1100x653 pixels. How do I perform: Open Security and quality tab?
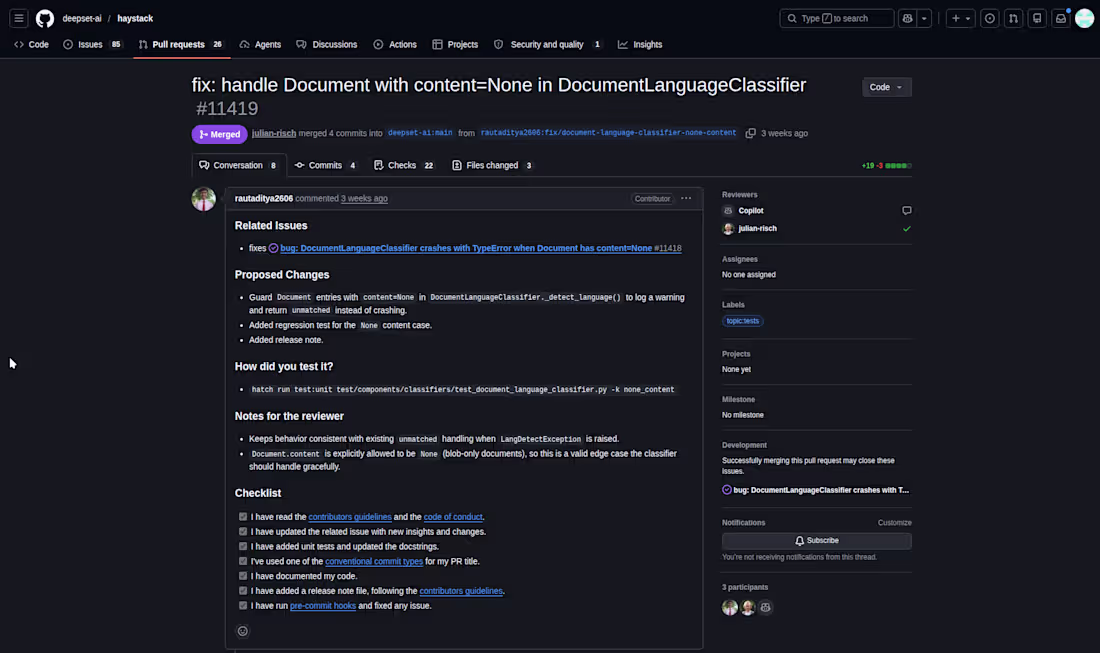click(x=547, y=44)
